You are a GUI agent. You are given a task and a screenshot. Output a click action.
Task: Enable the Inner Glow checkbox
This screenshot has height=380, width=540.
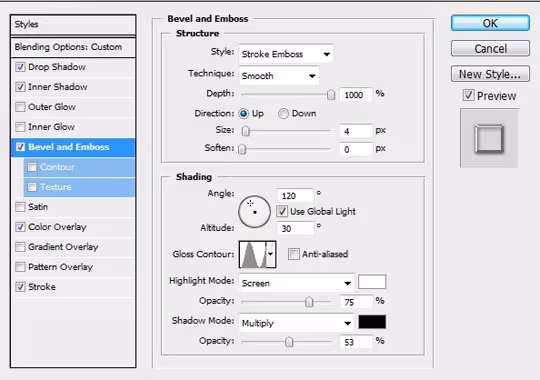20,127
